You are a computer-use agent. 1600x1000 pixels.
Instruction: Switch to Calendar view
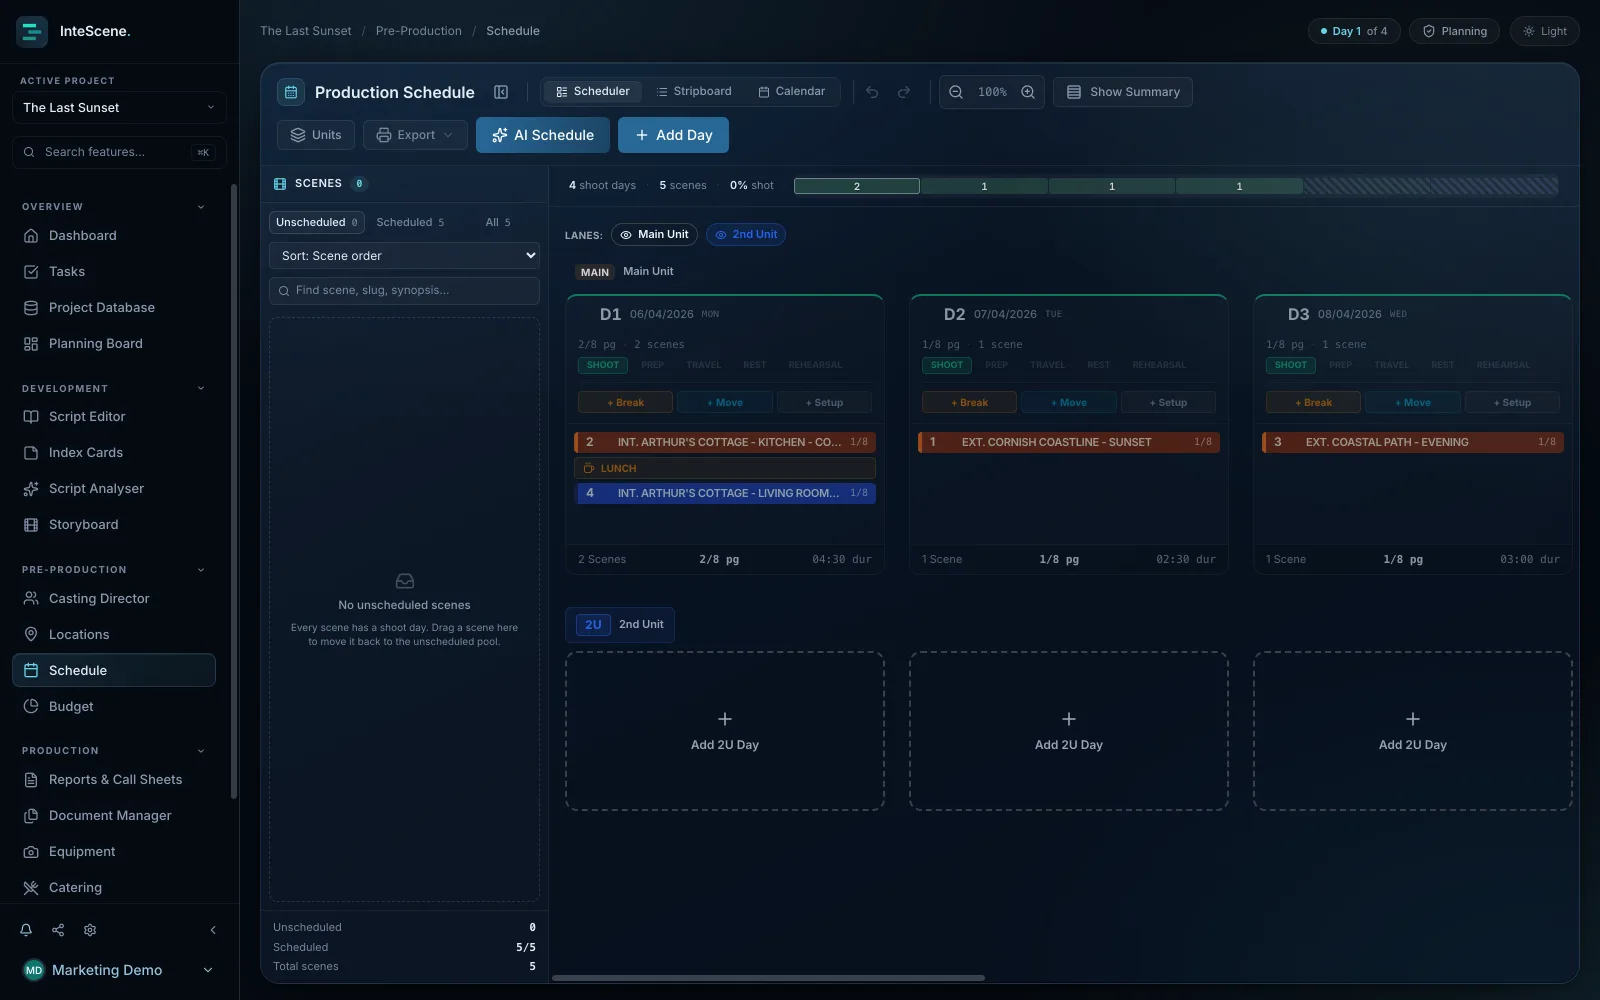(x=792, y=92)
